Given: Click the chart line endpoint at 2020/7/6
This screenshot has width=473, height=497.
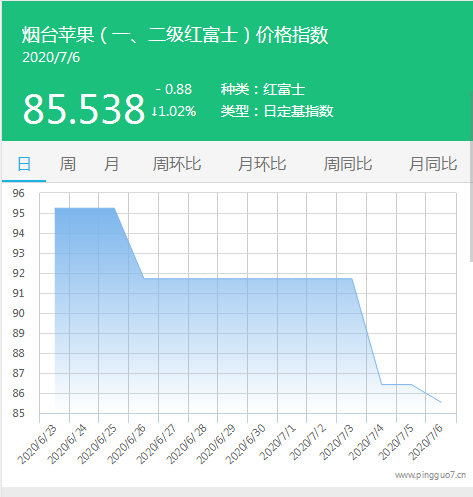Looking at the screenshot, I should (x=441, y=402).
